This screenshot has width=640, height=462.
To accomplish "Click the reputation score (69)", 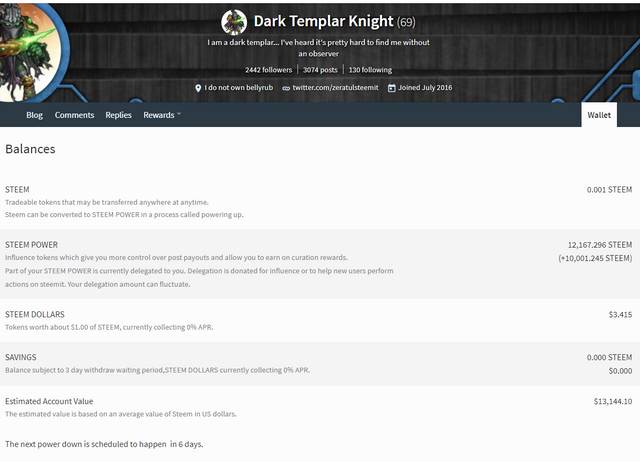I will (406, 22).
